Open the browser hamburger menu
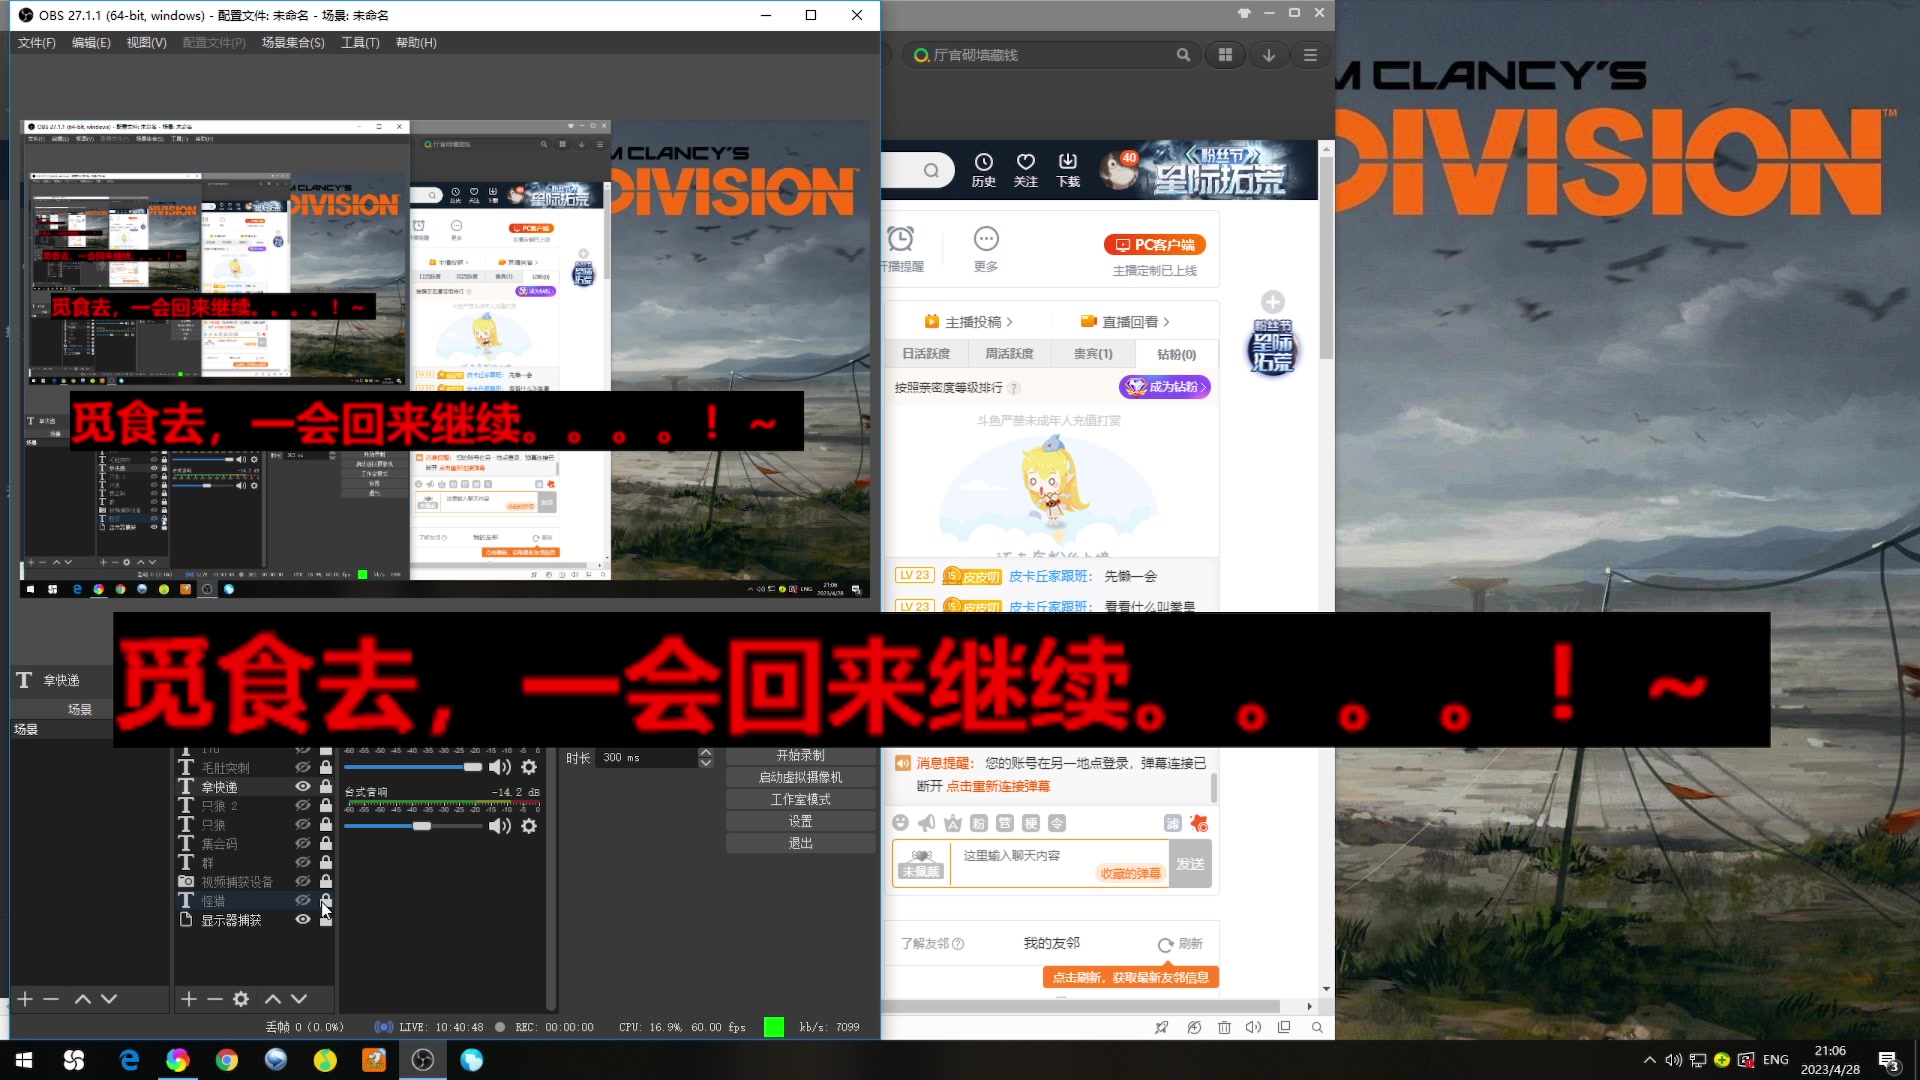1920x1080 pixels. [x=1310, y=55]
